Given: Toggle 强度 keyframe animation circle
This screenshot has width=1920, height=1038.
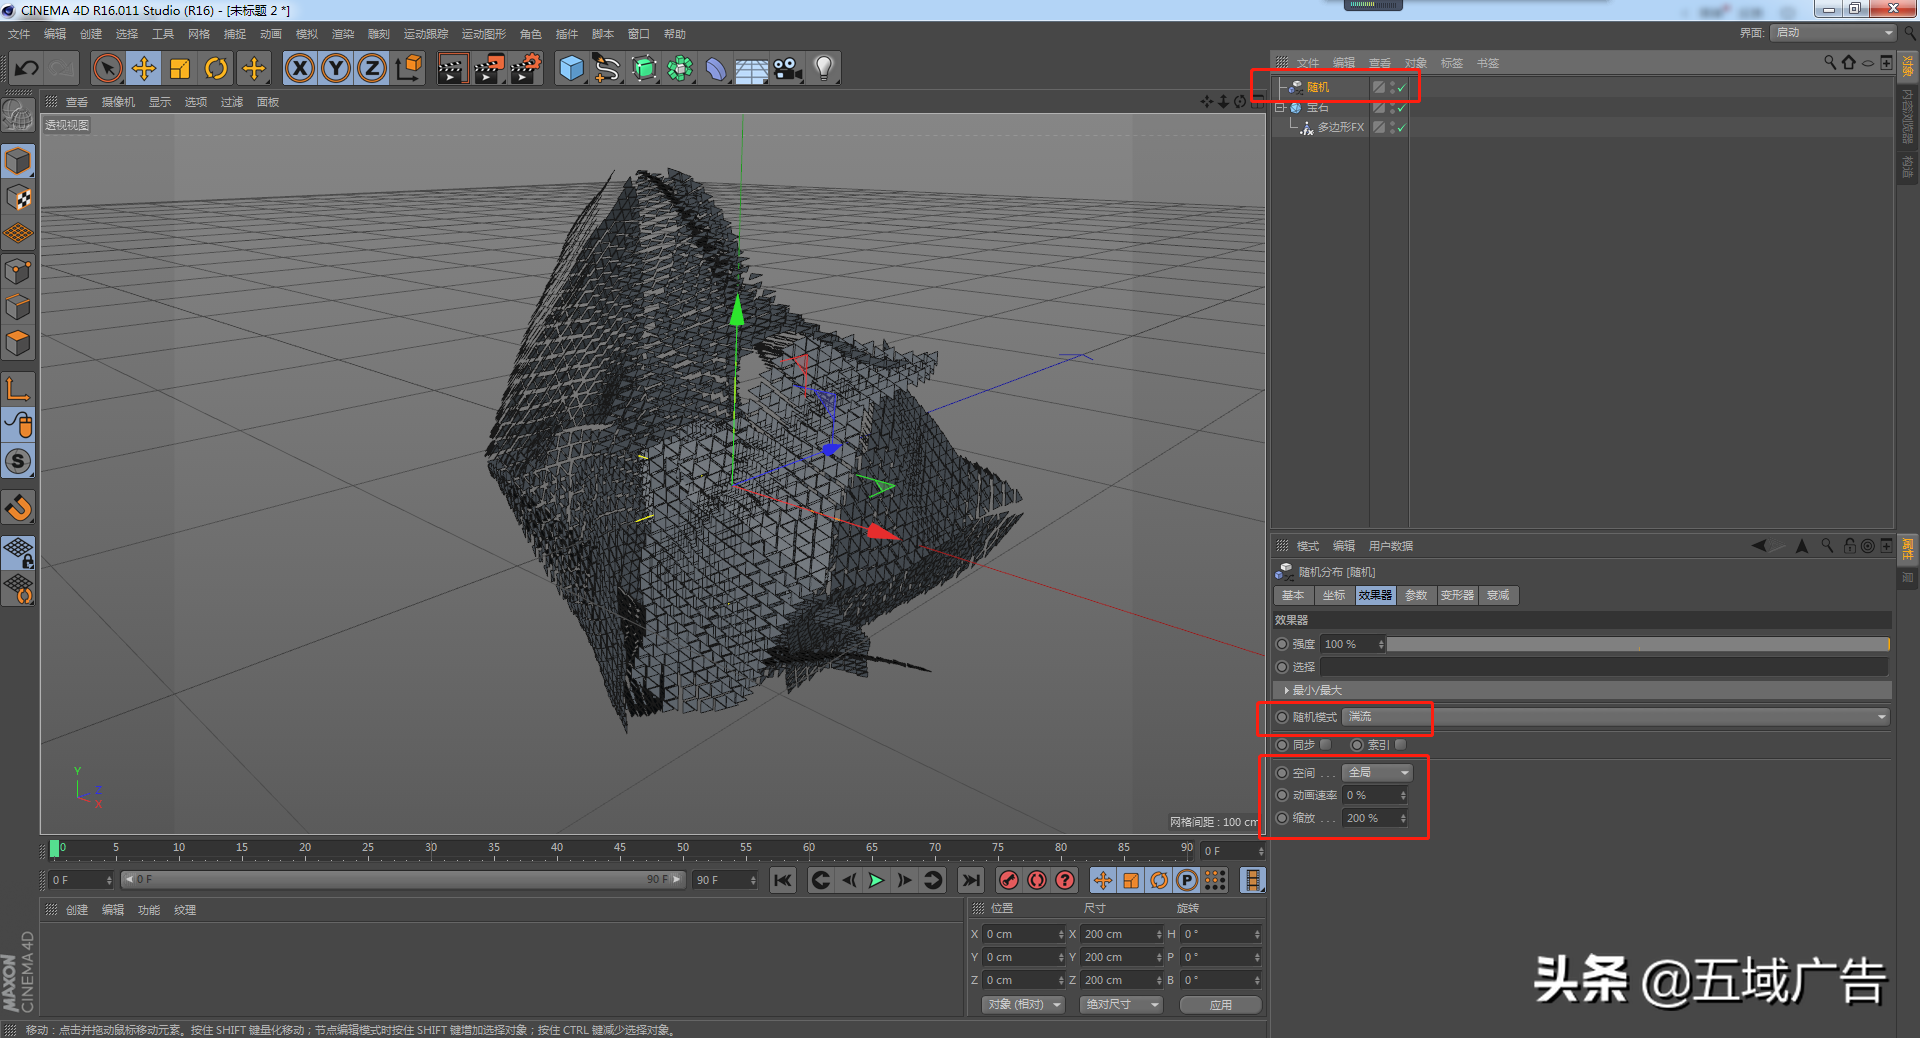Looking at the screenshot, I should pos(1282,644).
